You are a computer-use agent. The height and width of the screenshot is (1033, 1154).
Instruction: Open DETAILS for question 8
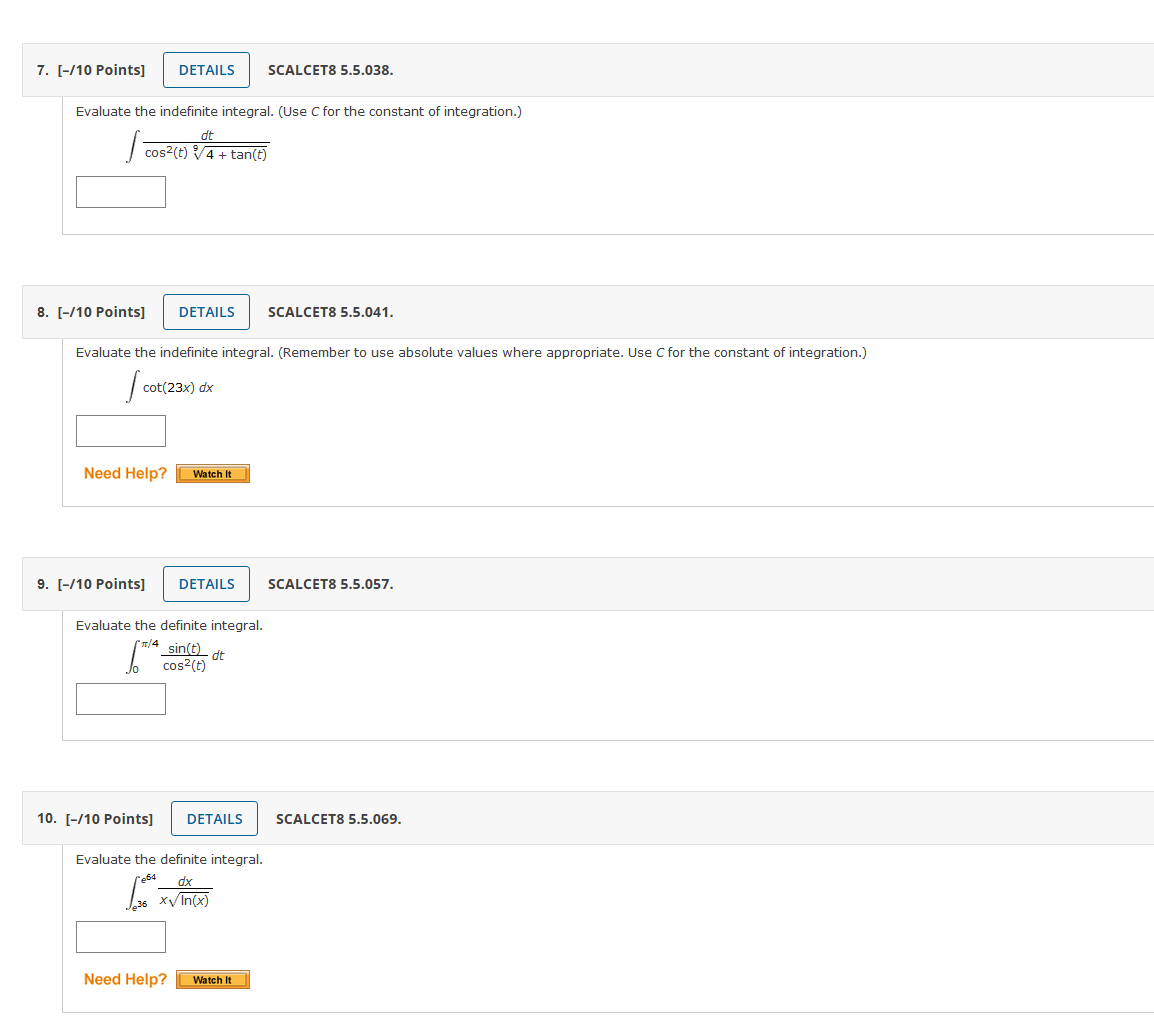206,311
